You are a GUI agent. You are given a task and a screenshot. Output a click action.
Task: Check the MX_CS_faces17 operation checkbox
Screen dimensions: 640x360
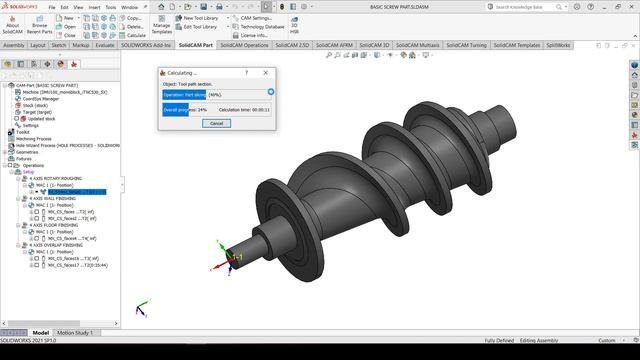pyautogui.click(x=37, y=265)
